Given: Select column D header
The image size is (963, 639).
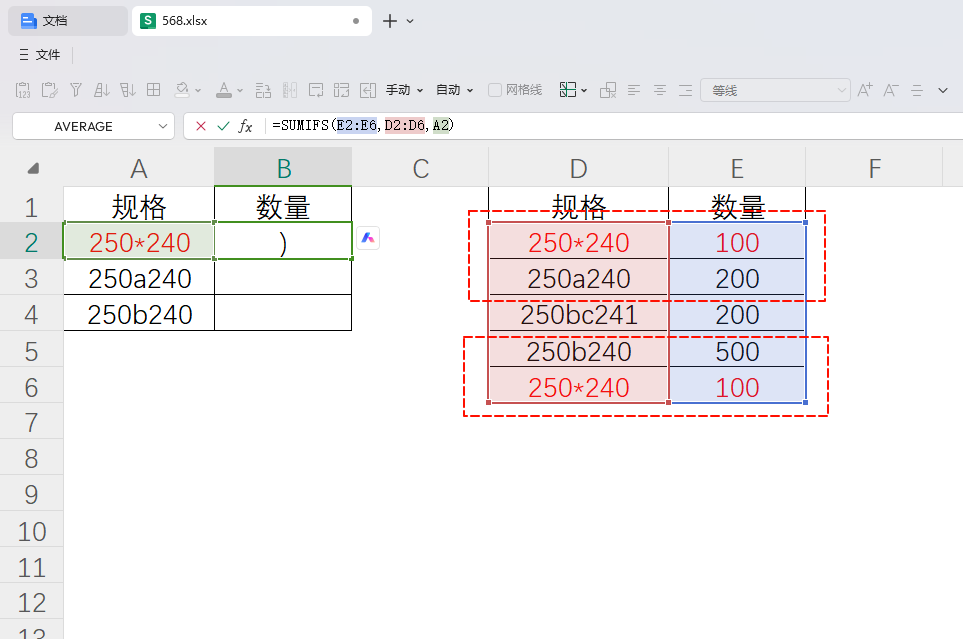Looking at the screenshot, I should pyautogui.click(x=579, y=168).
